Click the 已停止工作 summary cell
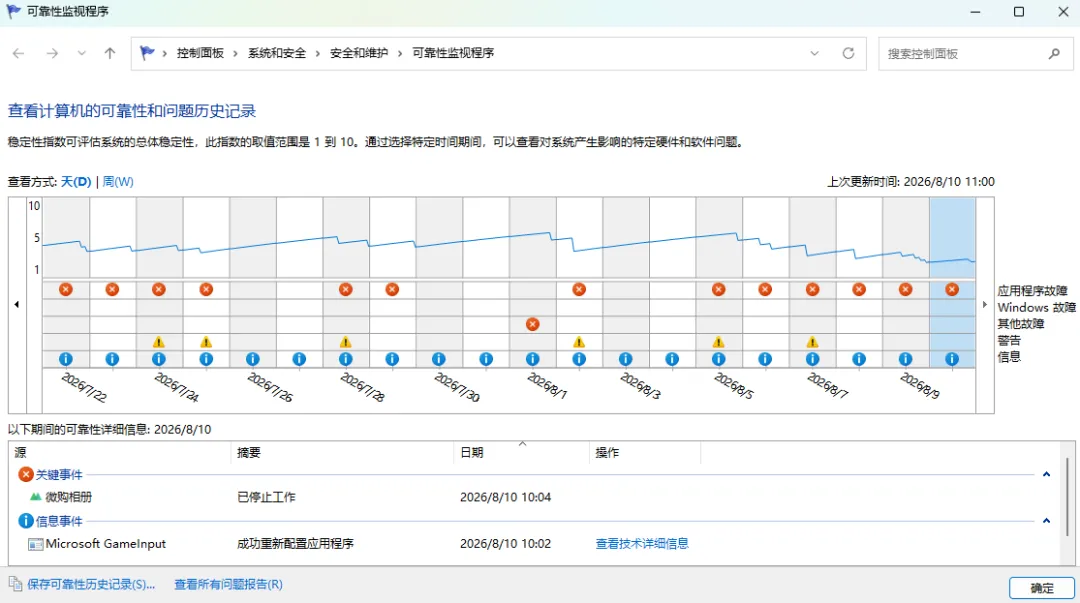This screenshot has width=1080, height=603. 266,497
